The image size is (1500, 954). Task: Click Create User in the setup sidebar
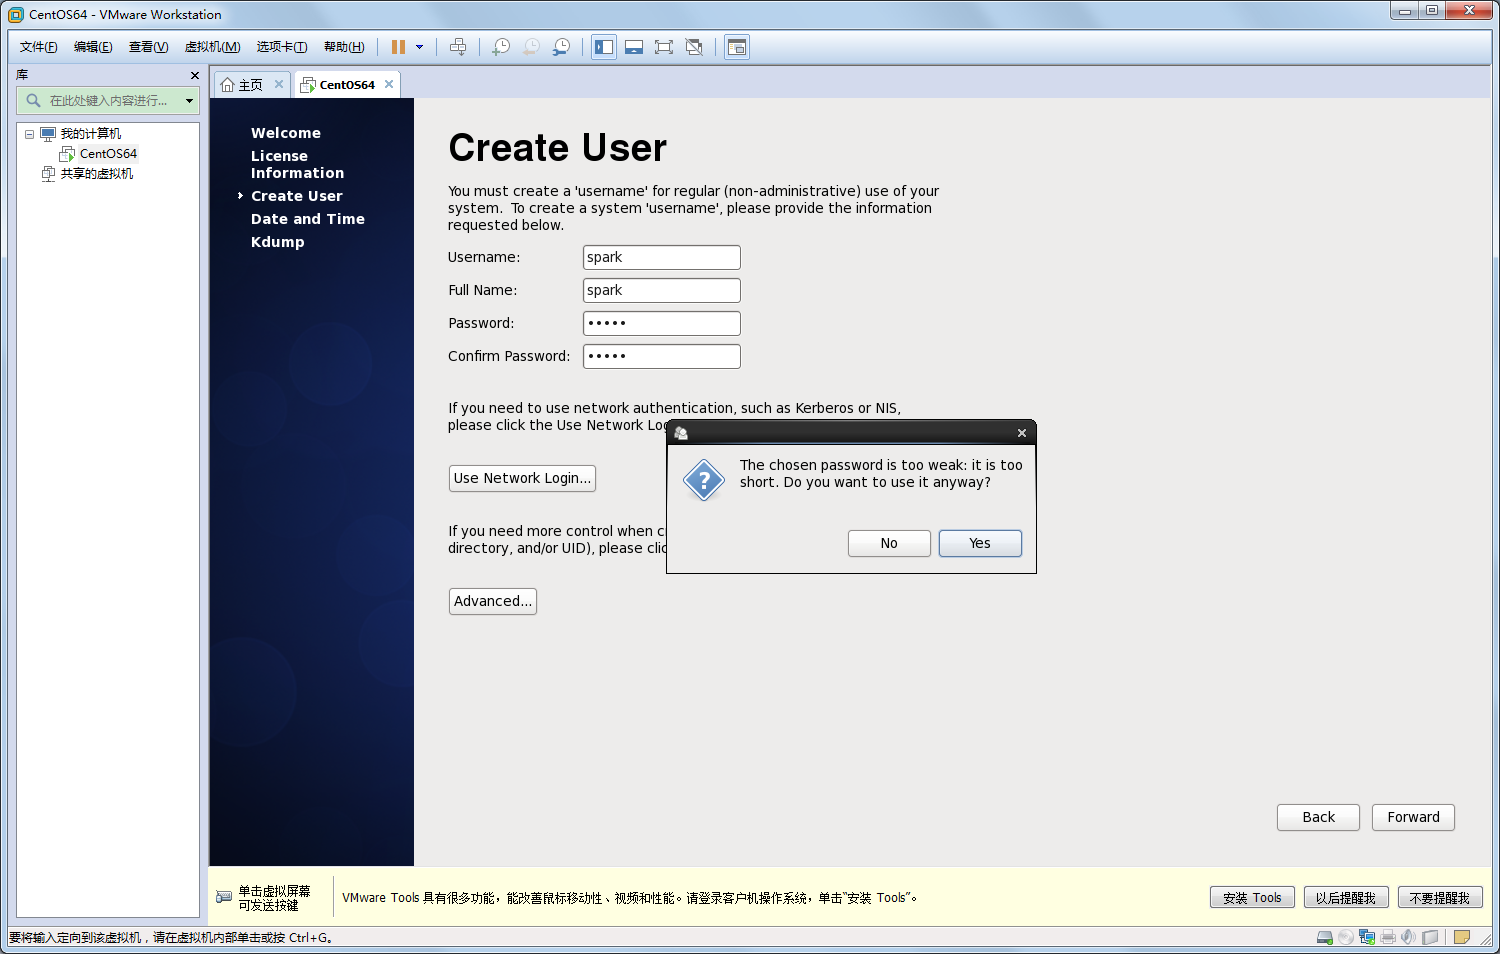pos(297,196)
